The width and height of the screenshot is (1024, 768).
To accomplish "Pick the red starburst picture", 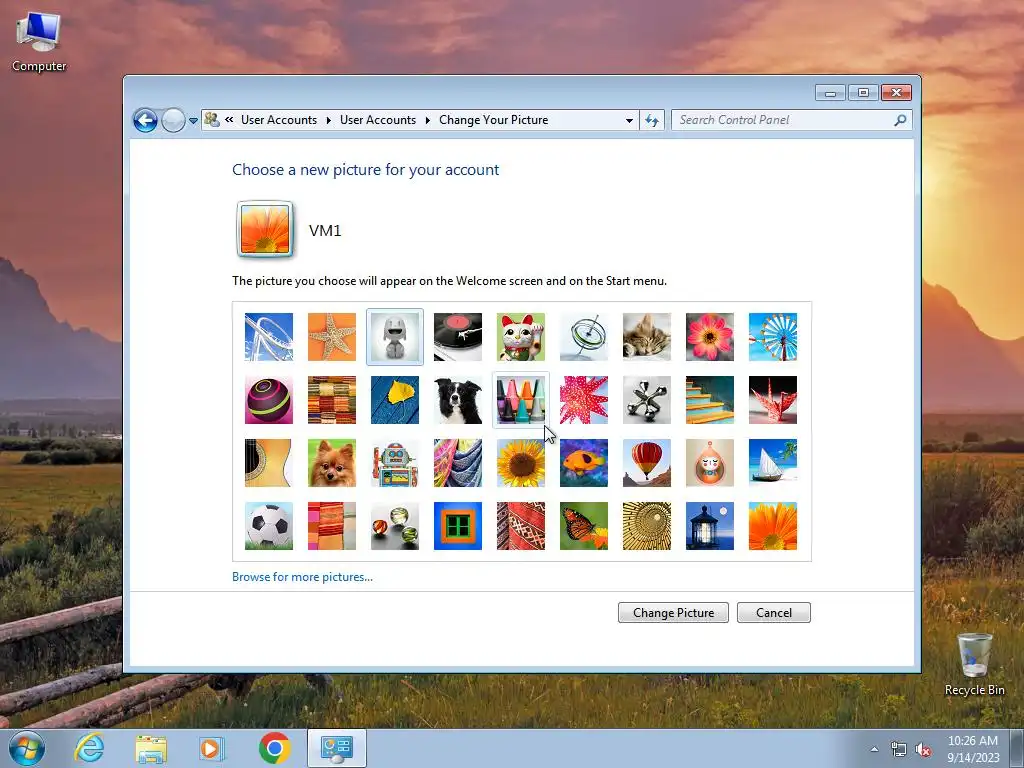I will (584, 400).
